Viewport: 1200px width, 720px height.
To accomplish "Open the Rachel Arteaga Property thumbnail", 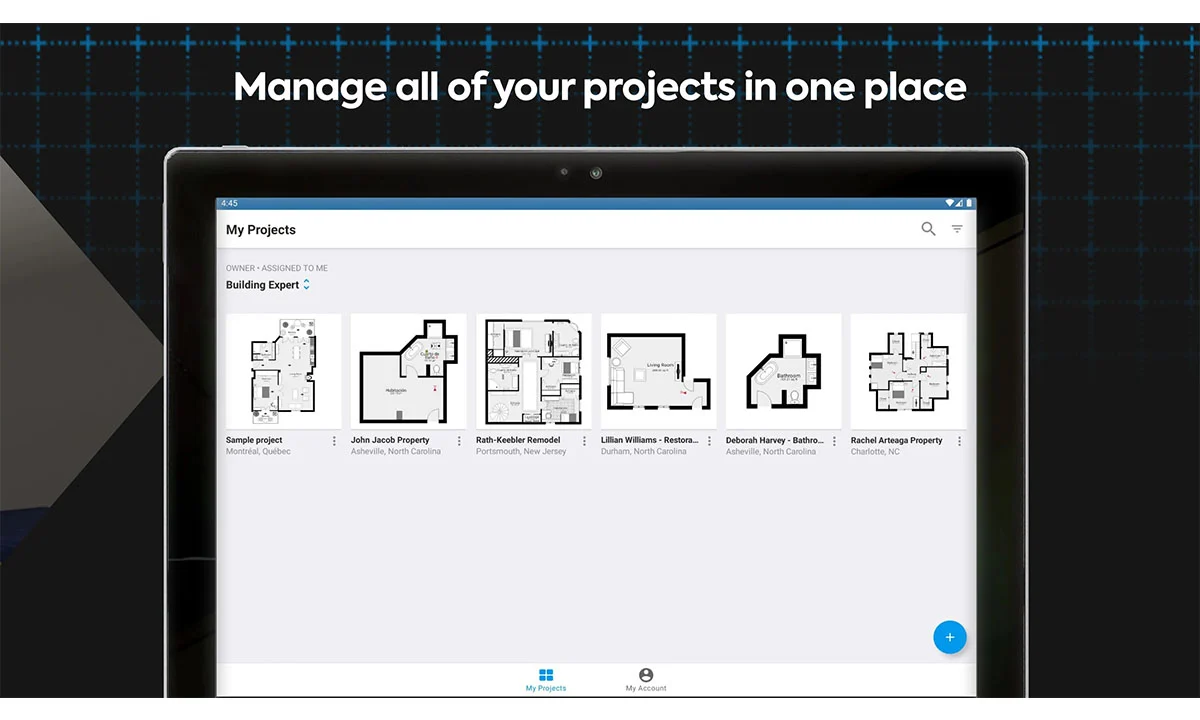I will pos(908,371).
